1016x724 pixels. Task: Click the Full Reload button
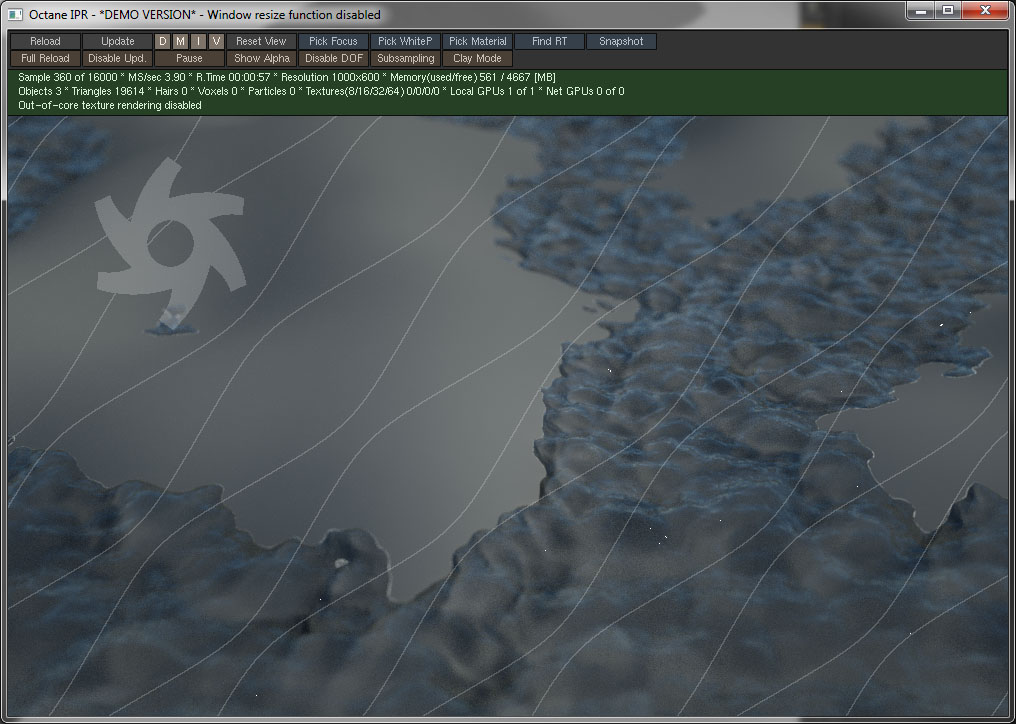point(45,58)
